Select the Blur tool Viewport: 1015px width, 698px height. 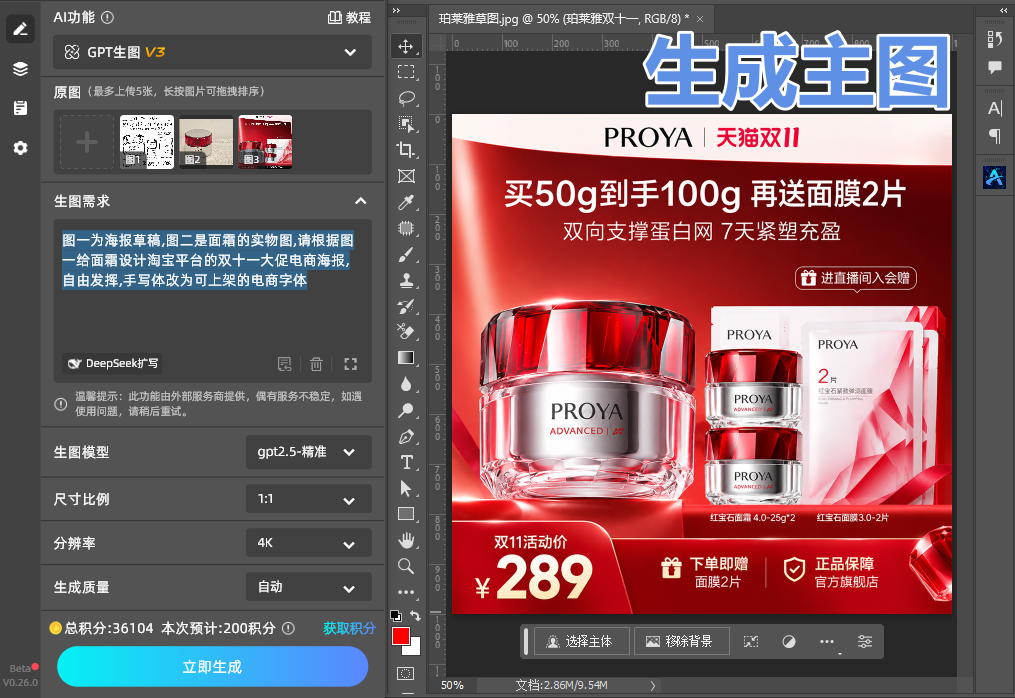(406, 385)
